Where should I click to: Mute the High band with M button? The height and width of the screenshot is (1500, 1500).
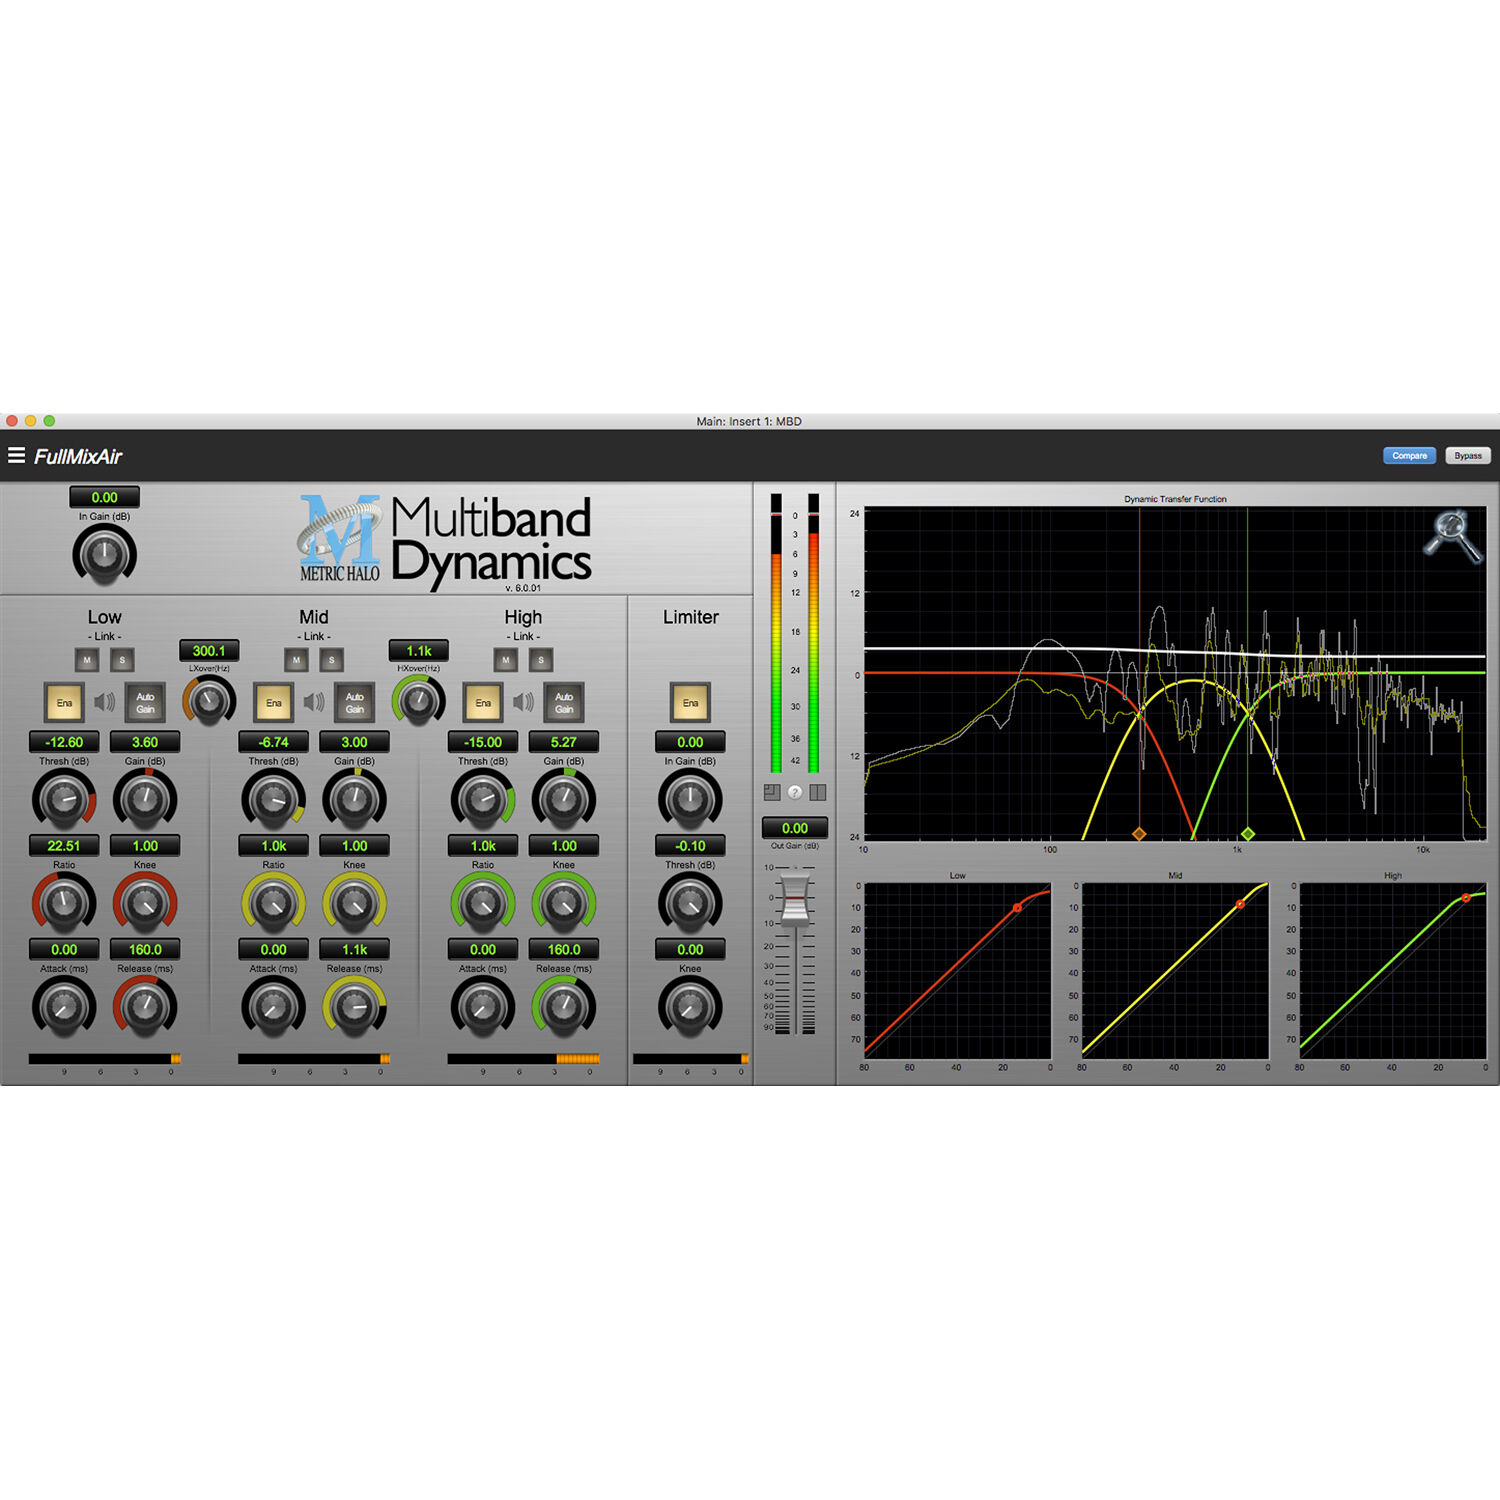(x=506, y=660)
